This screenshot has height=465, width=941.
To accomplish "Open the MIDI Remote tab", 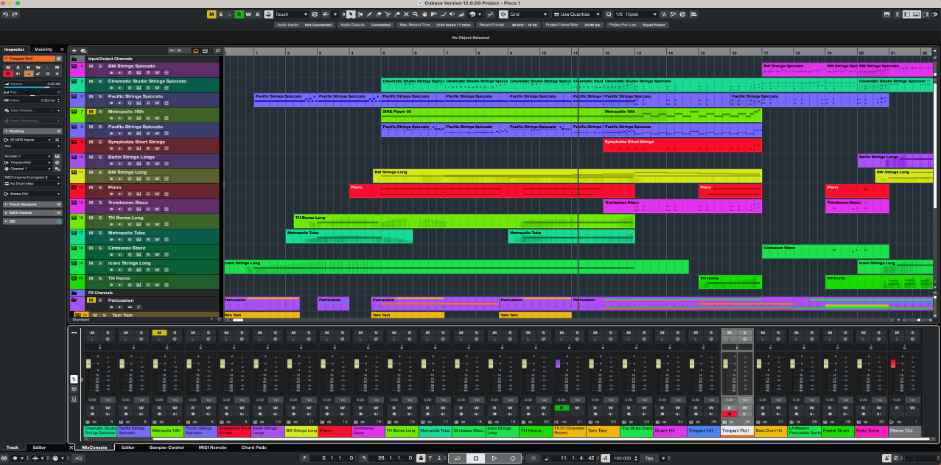I will coord(211,448).
